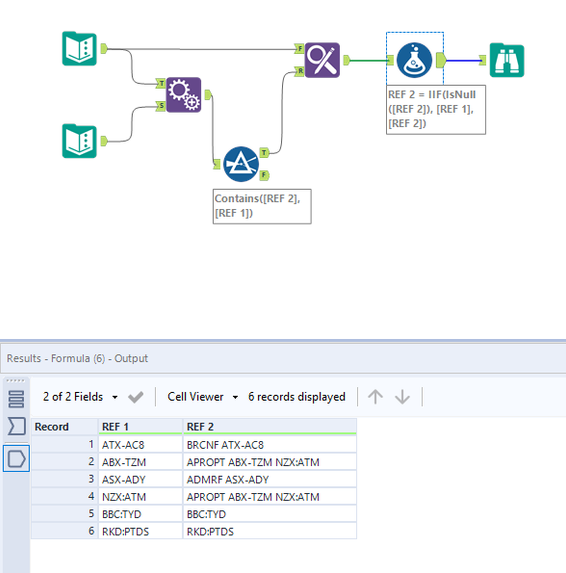Image resolution: width=566 pixels, height=573 pixels.
Task: Click the Browse tool input anchor
Action: coord(483,60)
